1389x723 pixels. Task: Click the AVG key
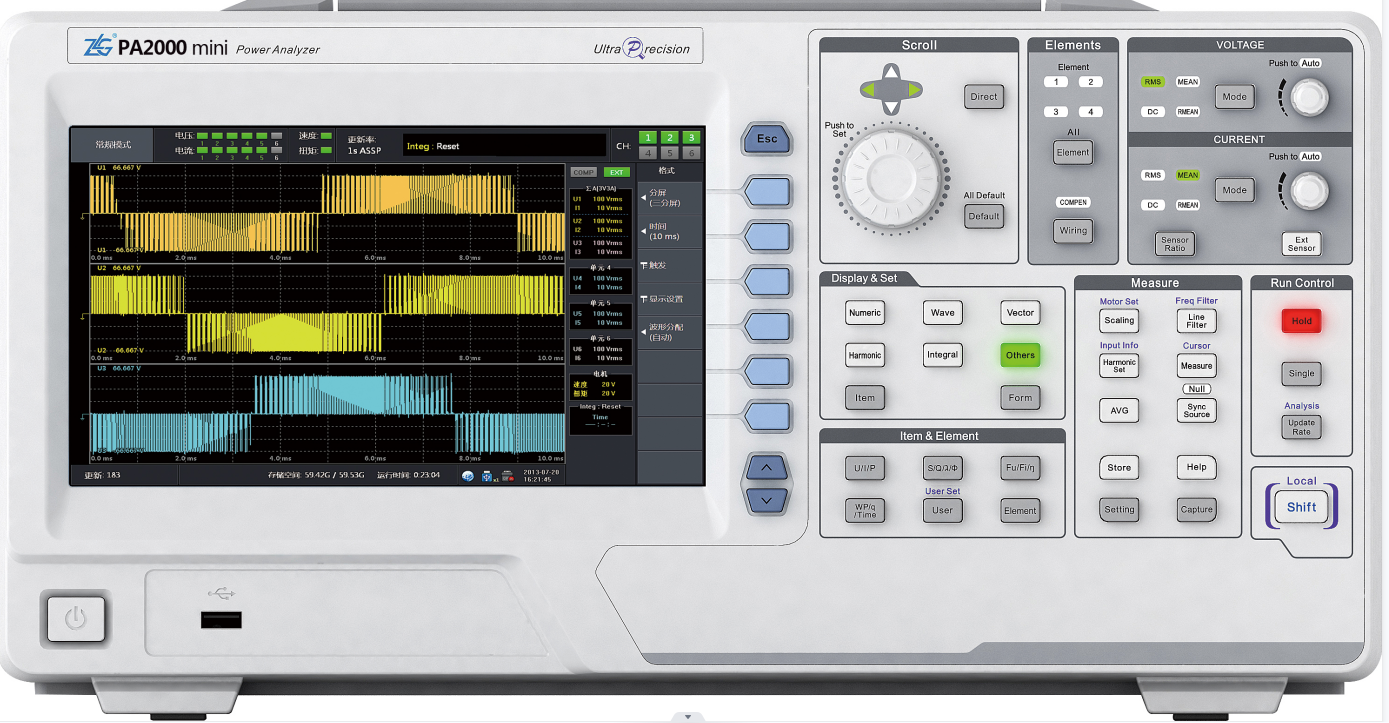(x=1119, y=410)
